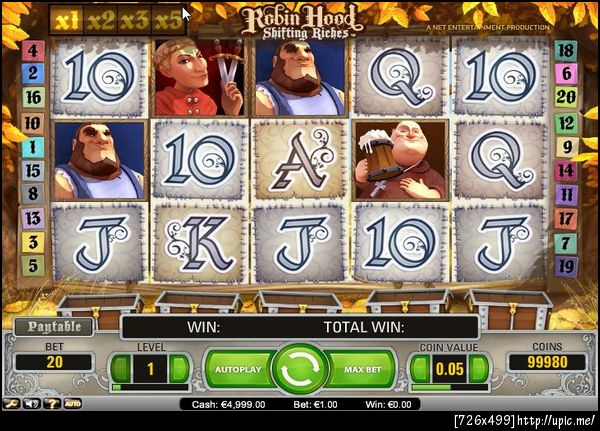Highlight payline number 18

(x=566, y=51)
